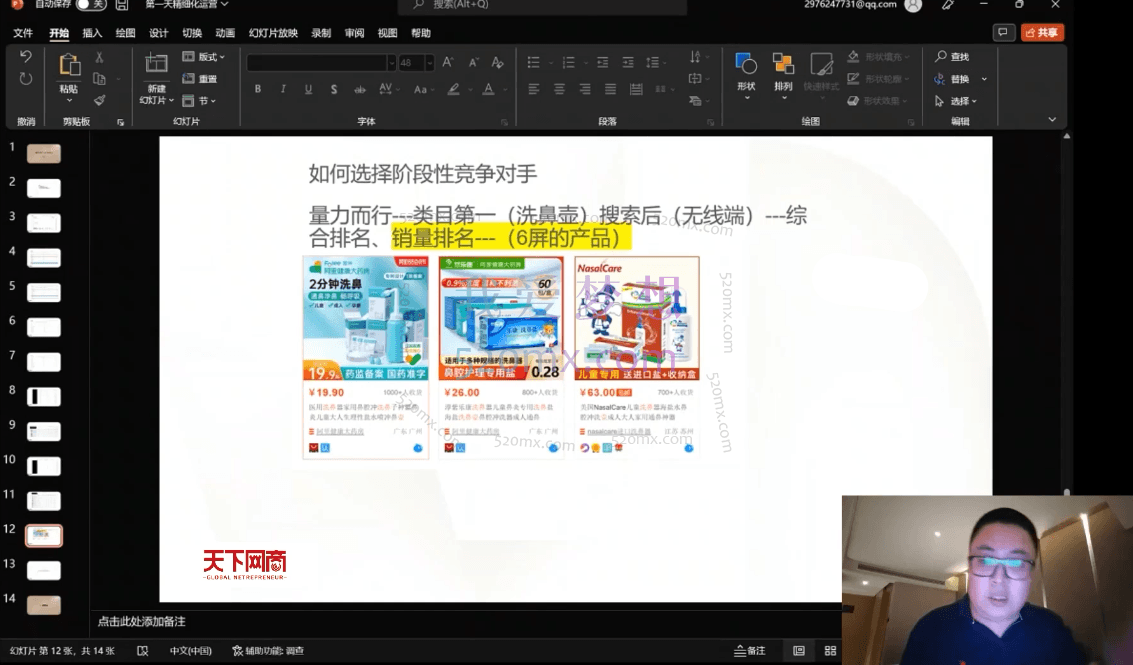This screenshot has height=665, width=1133.
Task: Click the Comments speech bubble icon
Action: pyautogui.click(x=1003, y=33)
